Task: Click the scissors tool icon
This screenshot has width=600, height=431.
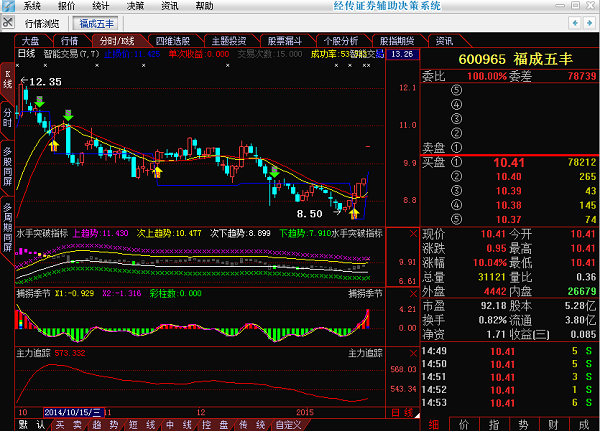Action: pyautogui.click(x=8, y=23)
